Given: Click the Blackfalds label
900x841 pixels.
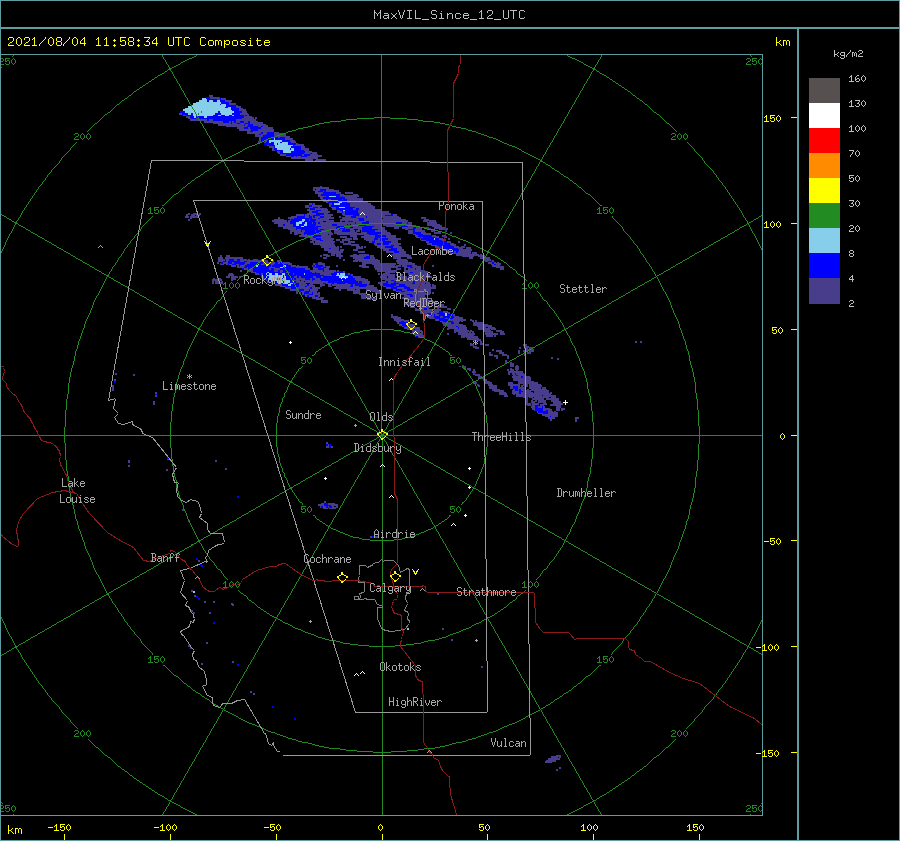Looking at the screenshot, I should click(x=425, y=277).
